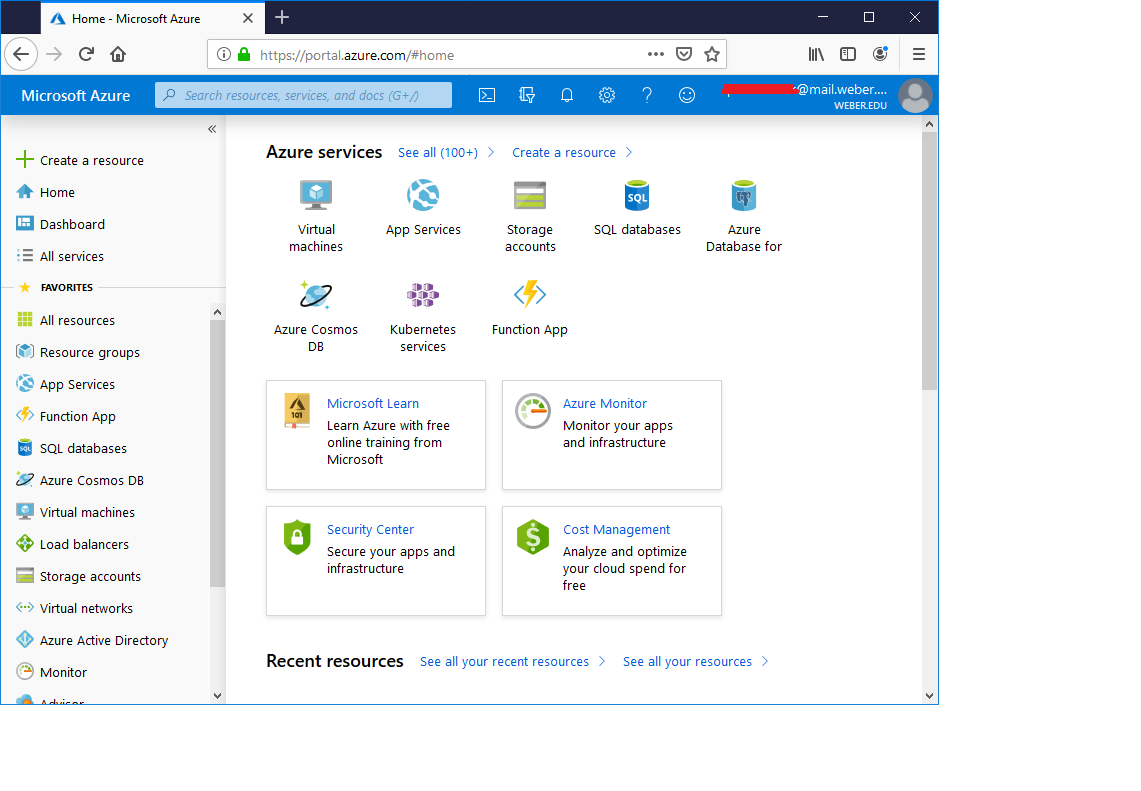Open the notifications bell
Screen dimensions: 1141x791
pyautogui.click(x=567, y=95)
